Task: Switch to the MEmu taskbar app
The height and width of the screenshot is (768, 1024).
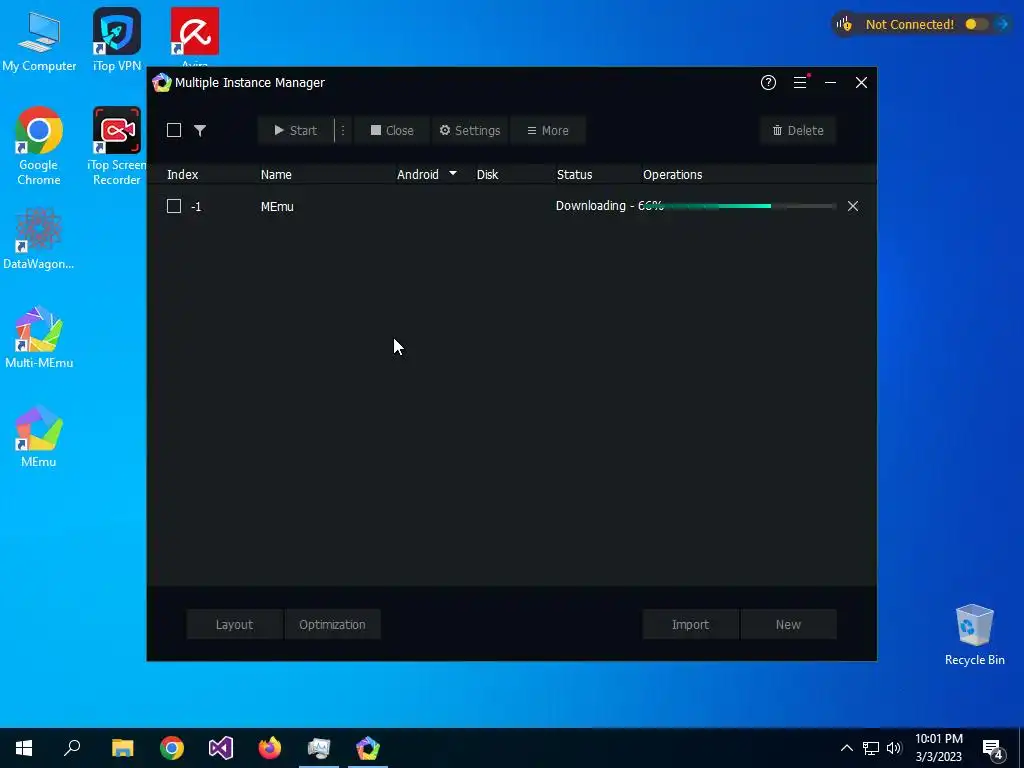Action: pos(368,748)
